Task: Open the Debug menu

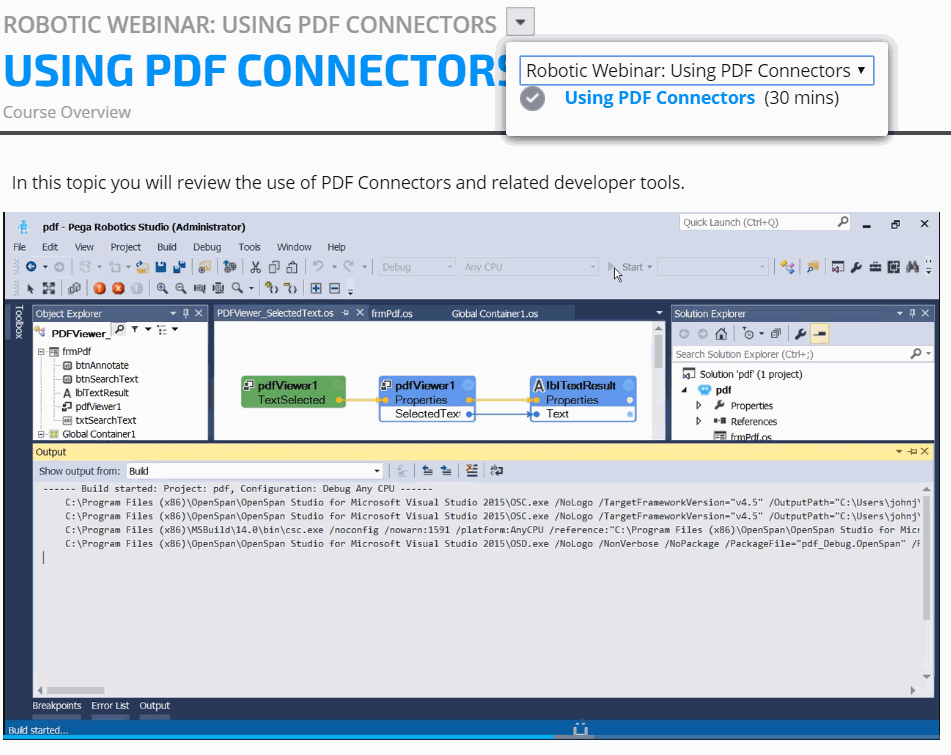Action: [x=207, y=247]
